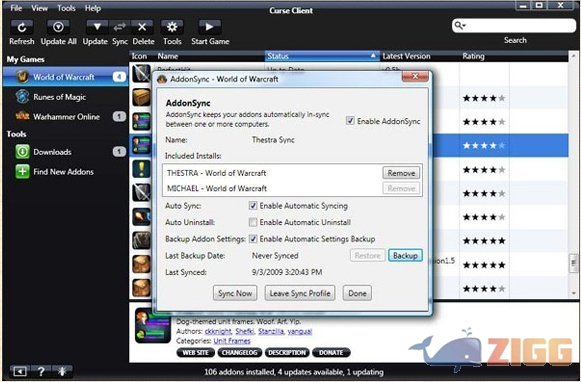Sort by Latest Version column header
The height and width of the screenshot is (382, 581).
tap(419, 56)
